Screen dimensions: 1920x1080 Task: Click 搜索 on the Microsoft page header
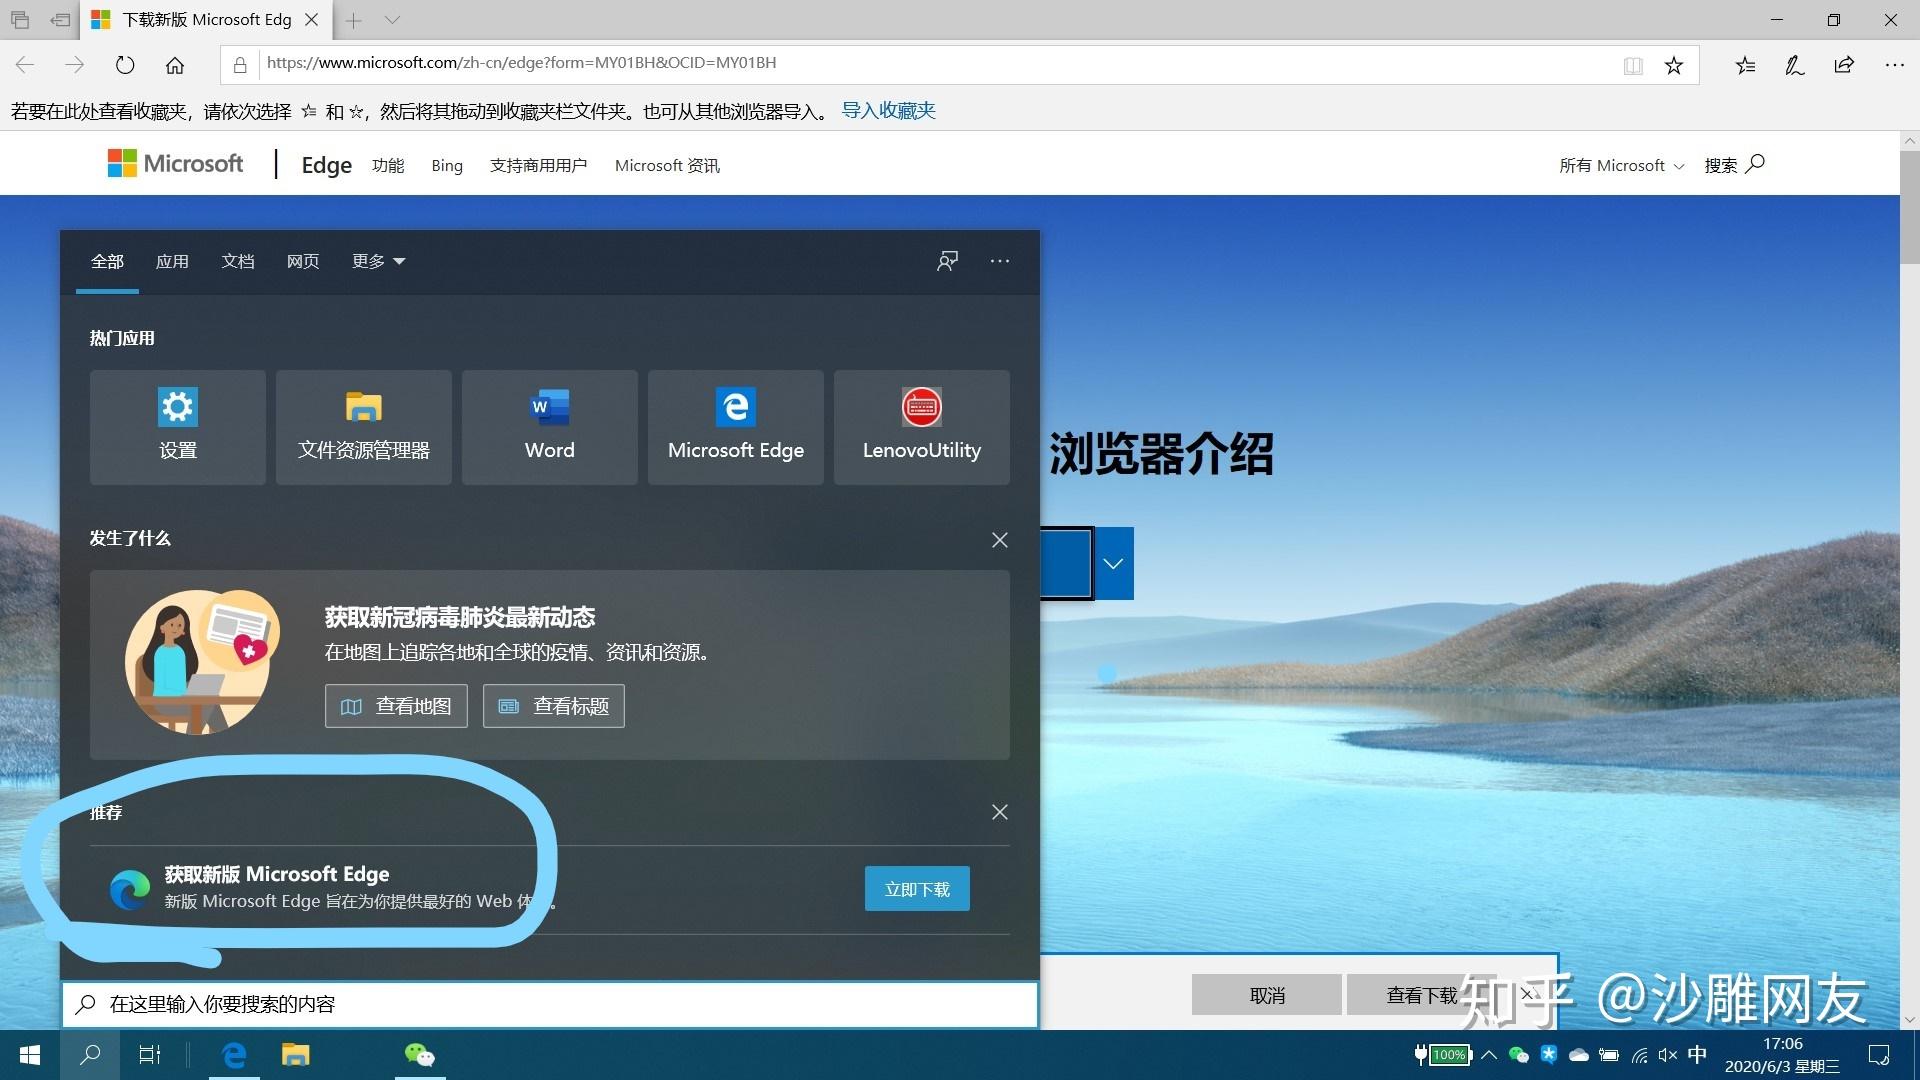point(1735,165)
